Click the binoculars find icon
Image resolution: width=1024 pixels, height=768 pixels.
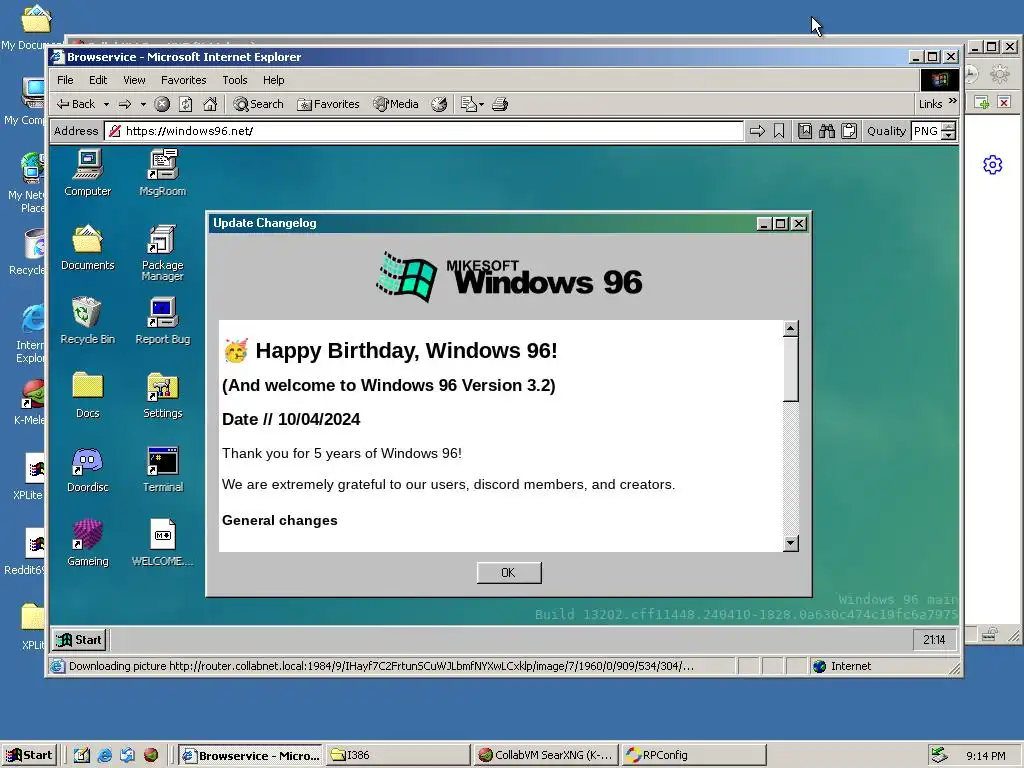827,131
